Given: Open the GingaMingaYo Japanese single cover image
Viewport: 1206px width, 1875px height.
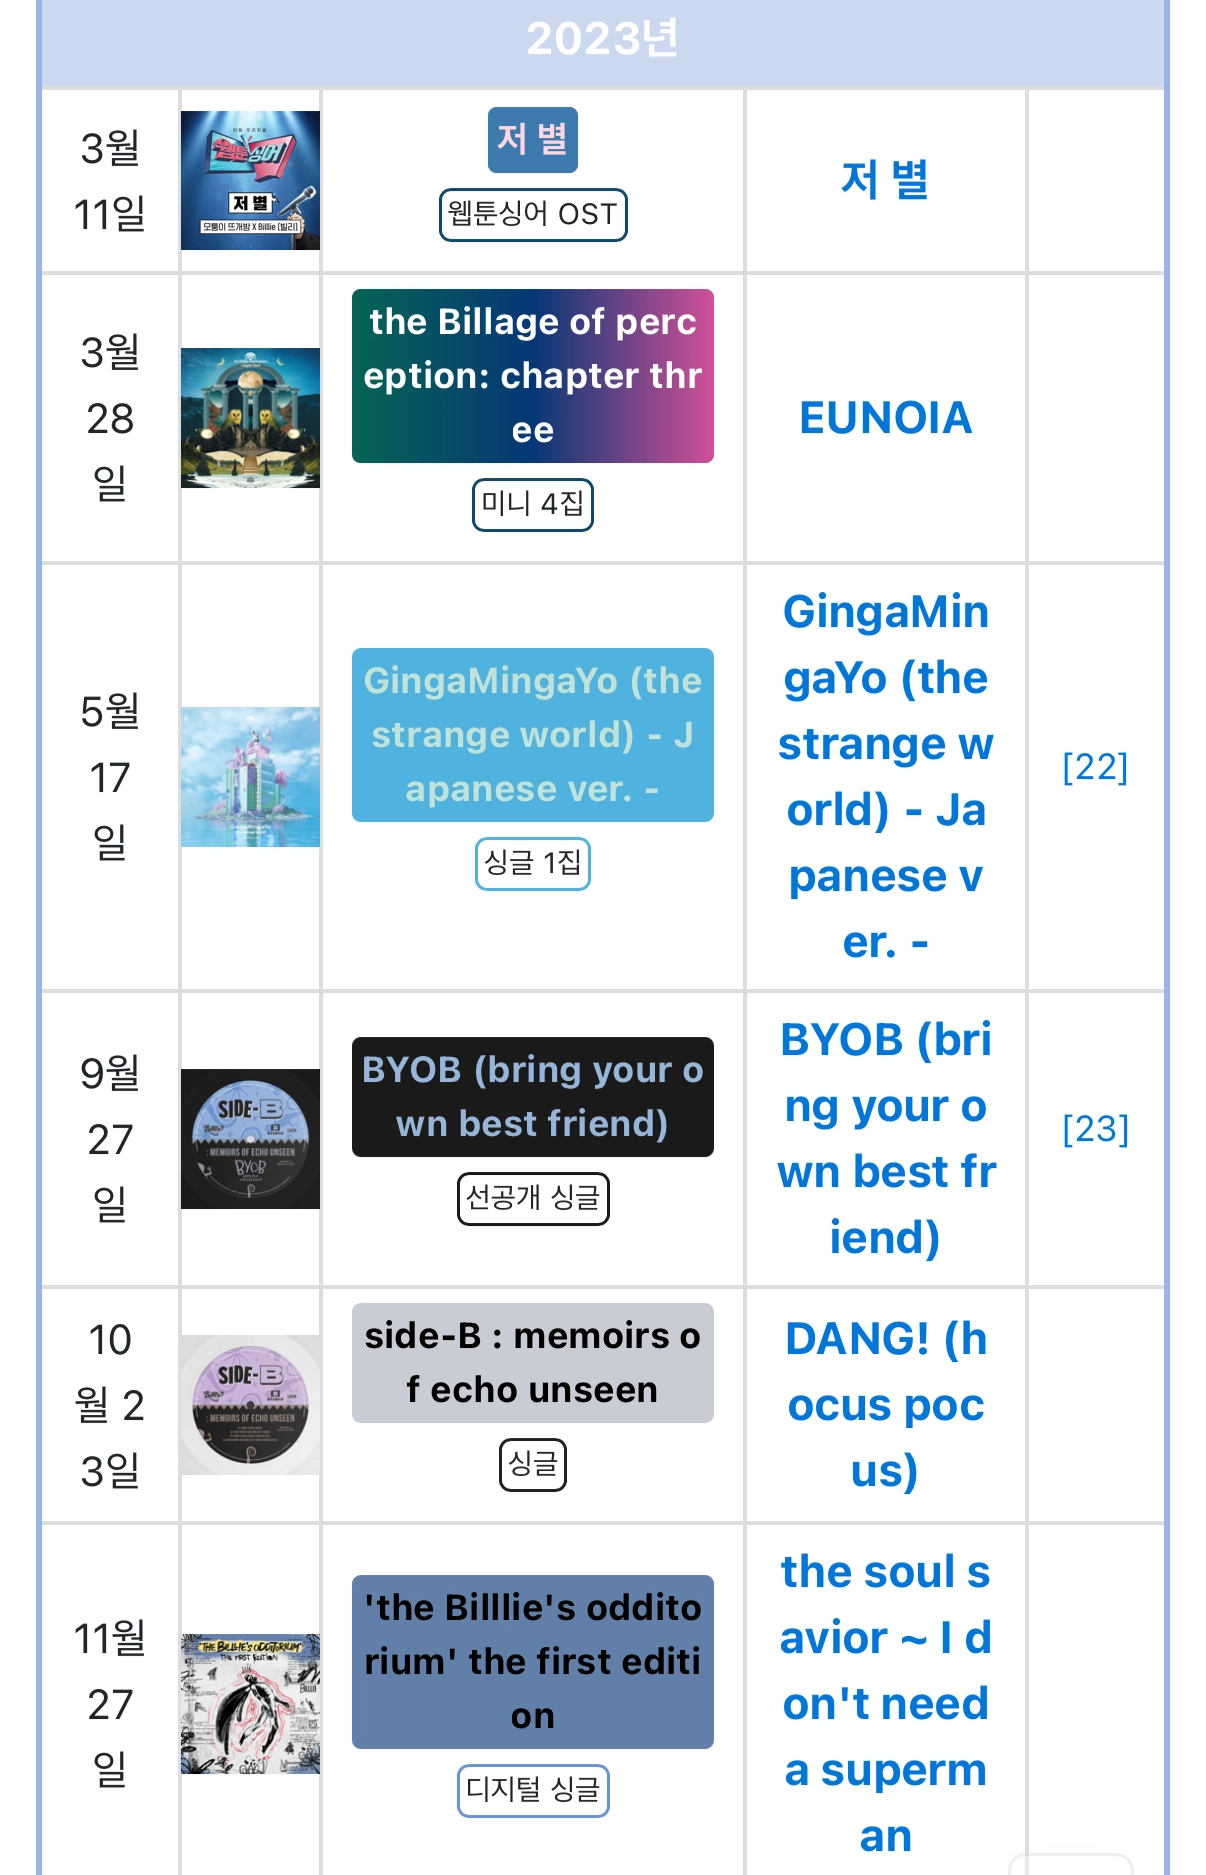Looking at the screenshot, I should [250, 777].
